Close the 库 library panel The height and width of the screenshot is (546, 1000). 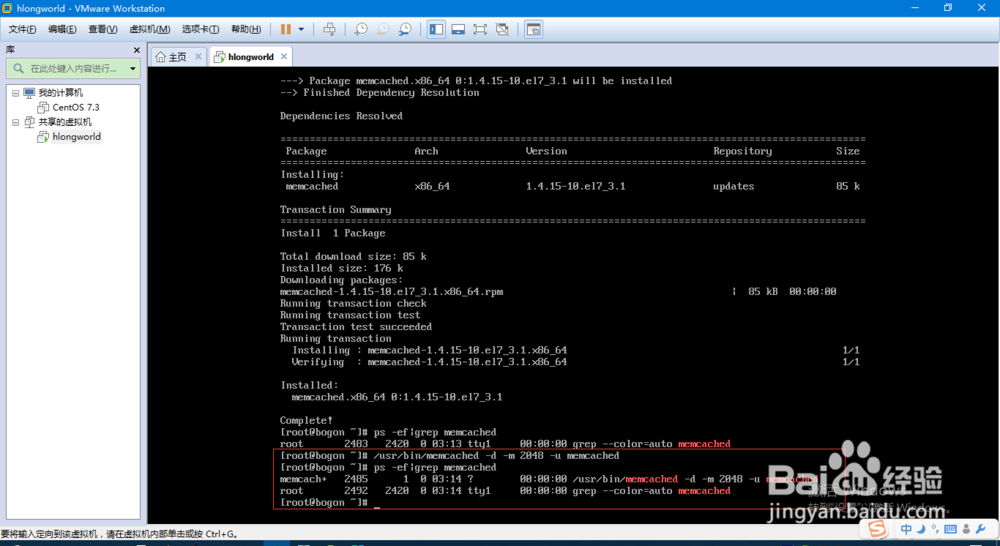coord(136,50)
